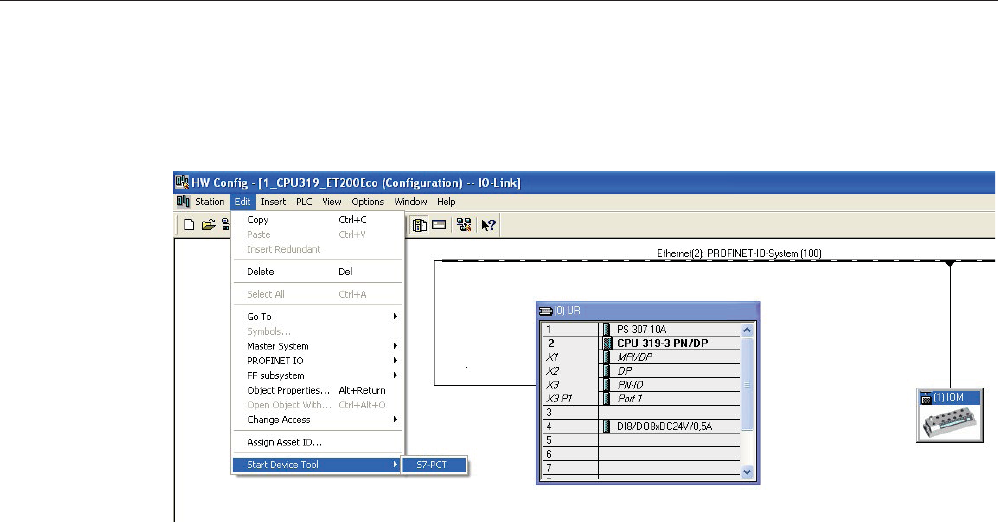998x522 pixels.
Task: Select the PN-IO interface row X3
Action: 641,384
